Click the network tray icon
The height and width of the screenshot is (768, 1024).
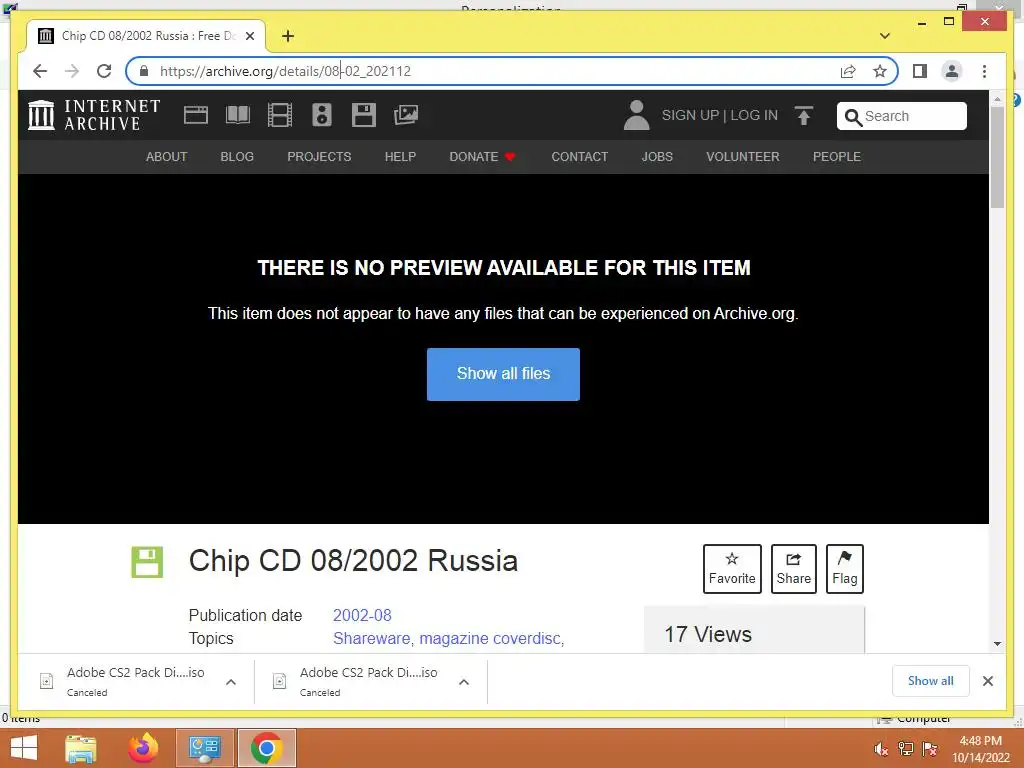pos(905,749)
